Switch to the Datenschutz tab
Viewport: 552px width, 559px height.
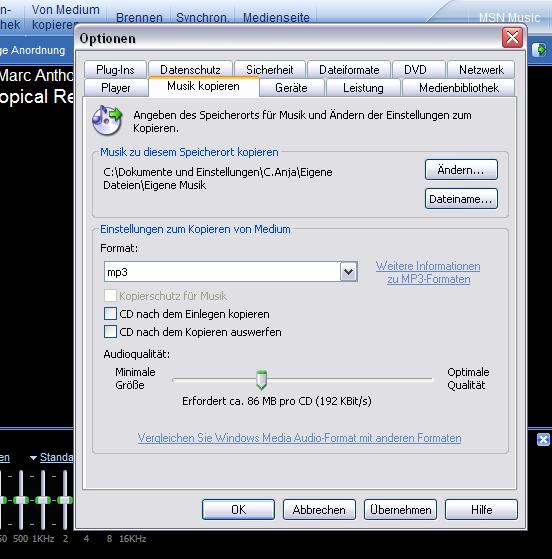tap(190, 70)
